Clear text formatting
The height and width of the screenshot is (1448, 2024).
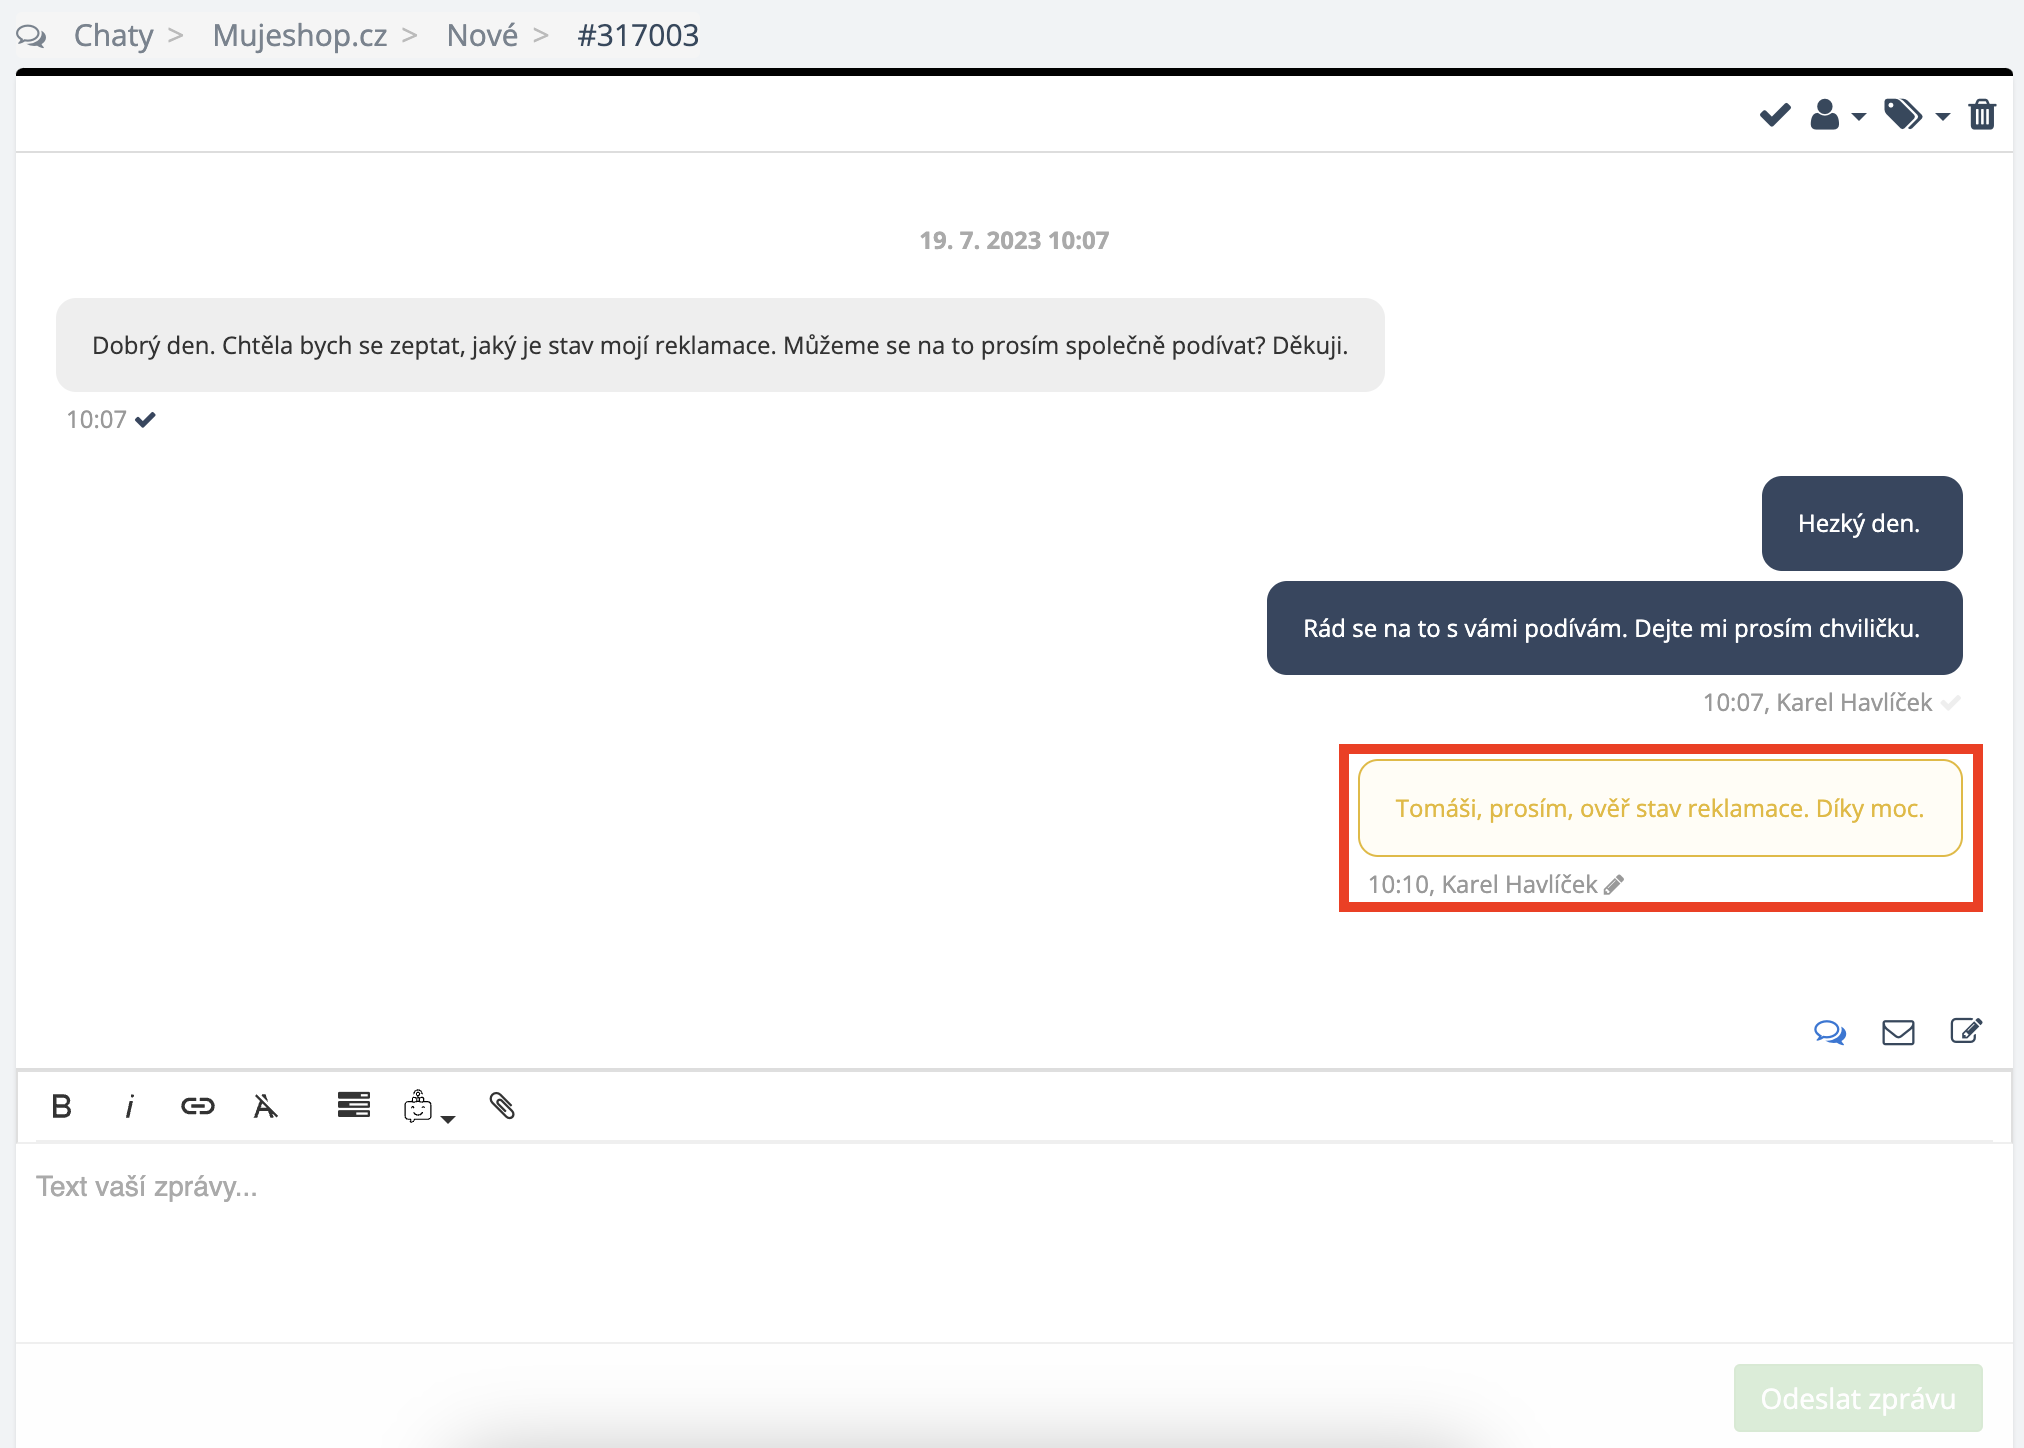click(265, 1106)
